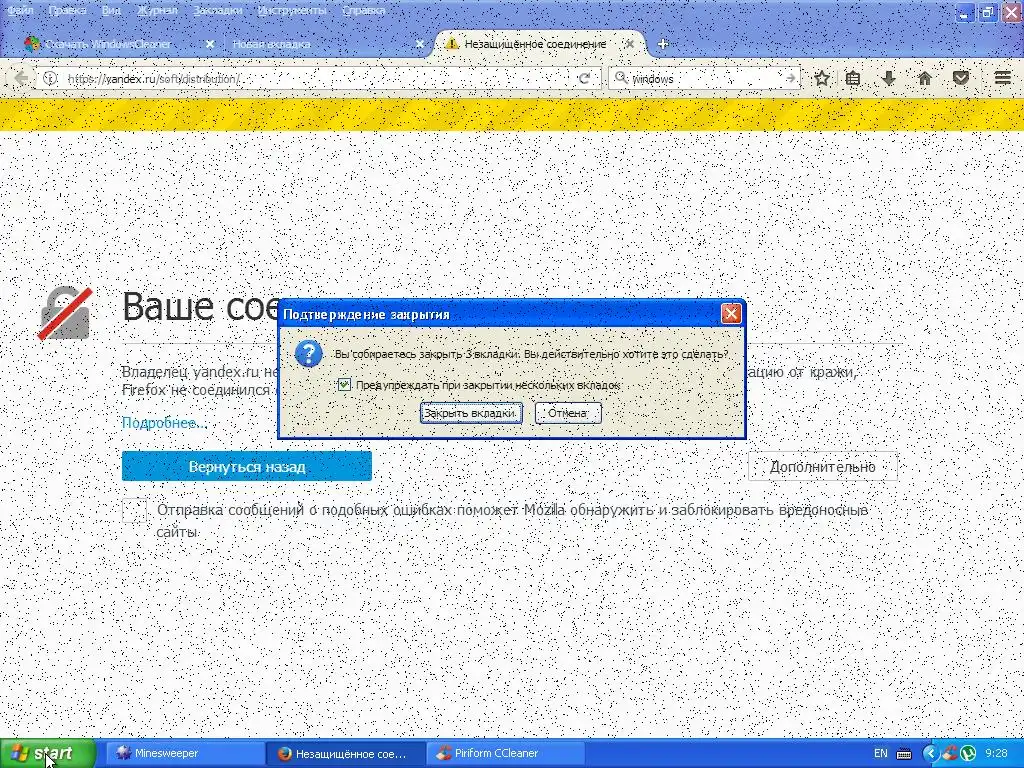Click the question mark icon in dialog

[x=308, y=353]
